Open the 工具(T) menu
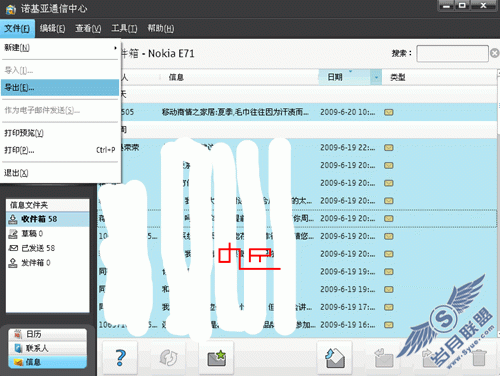Image resolution: width=500 pixels, height=376 pixels. pyautogui.click(x=124, y=29)
